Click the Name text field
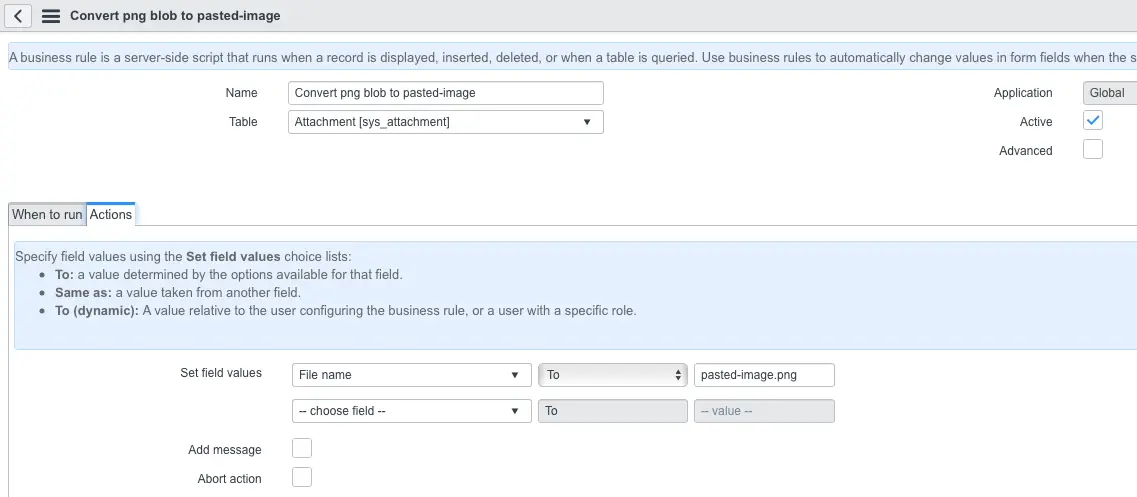Screen dimensions: 1137x497 [445, 93]
